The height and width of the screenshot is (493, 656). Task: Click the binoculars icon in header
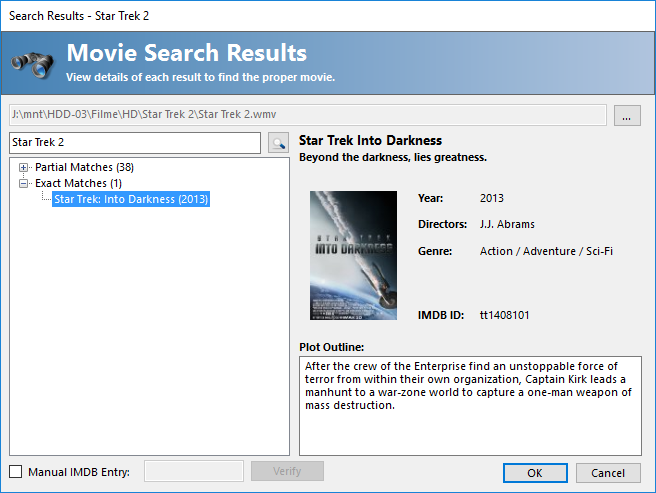click(x=33, y=65)
